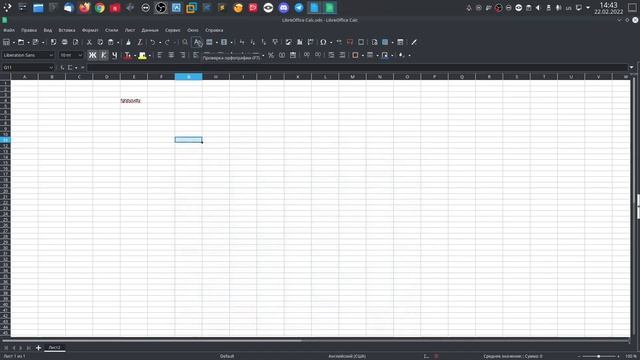
Task: Click the formula input line
Action: 357,67
